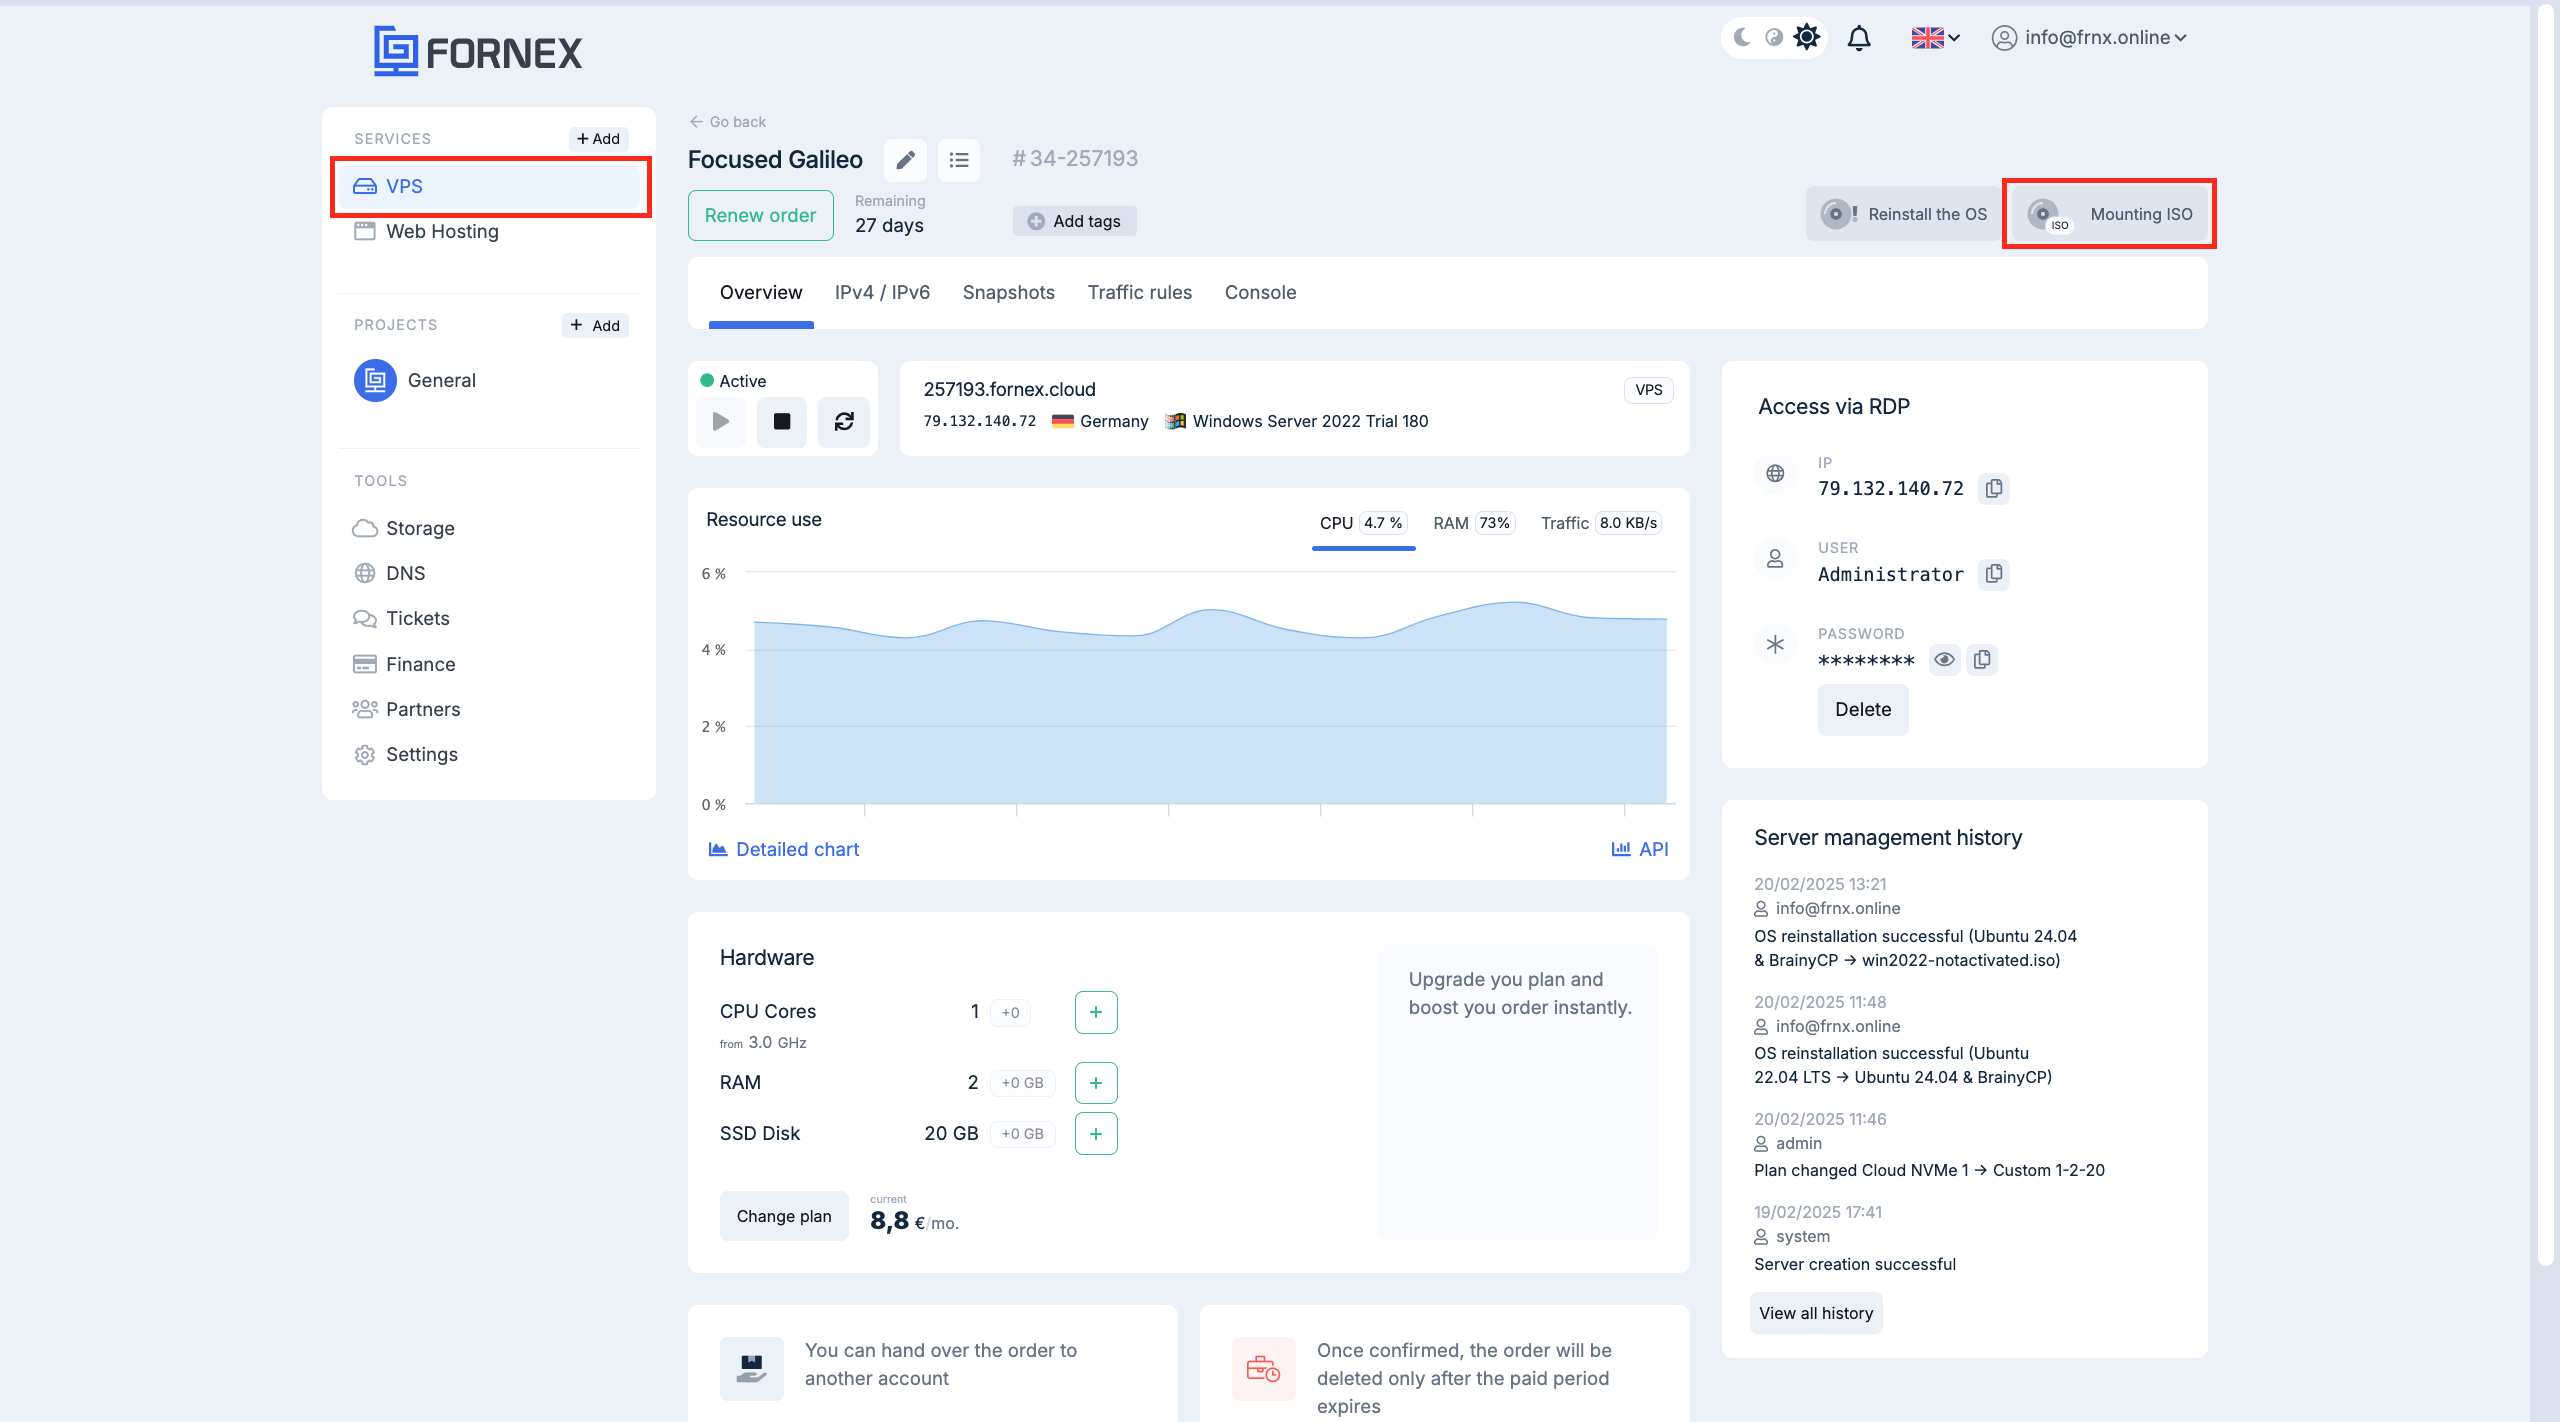
Task: Switch to Overview tab
Action: coord(761,292)
